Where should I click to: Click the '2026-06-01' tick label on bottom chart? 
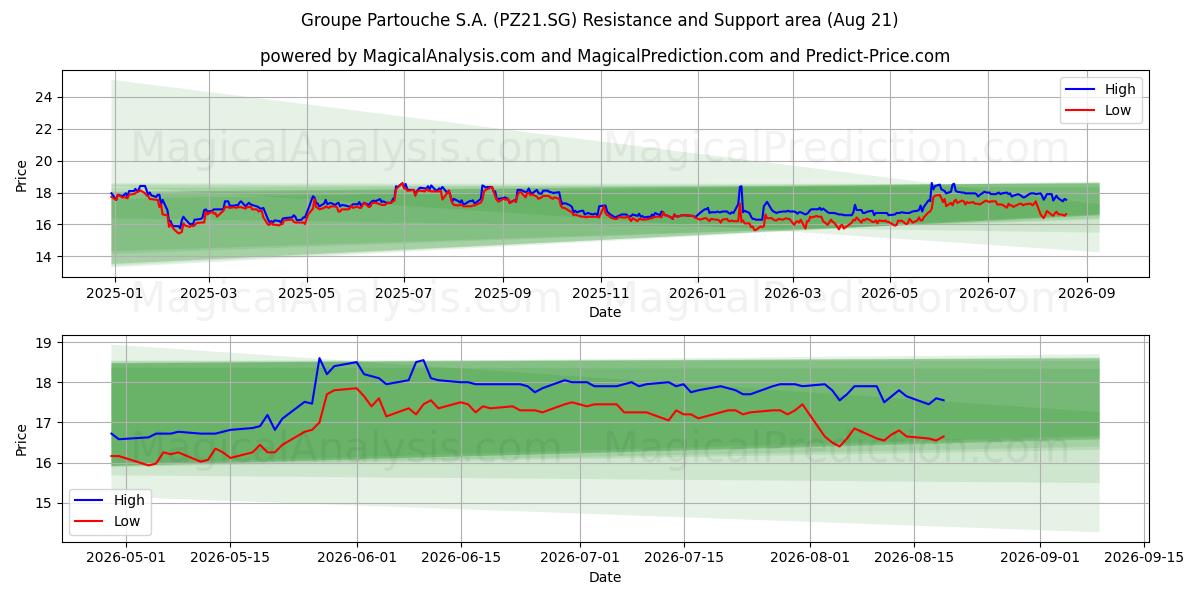point(357,558)
